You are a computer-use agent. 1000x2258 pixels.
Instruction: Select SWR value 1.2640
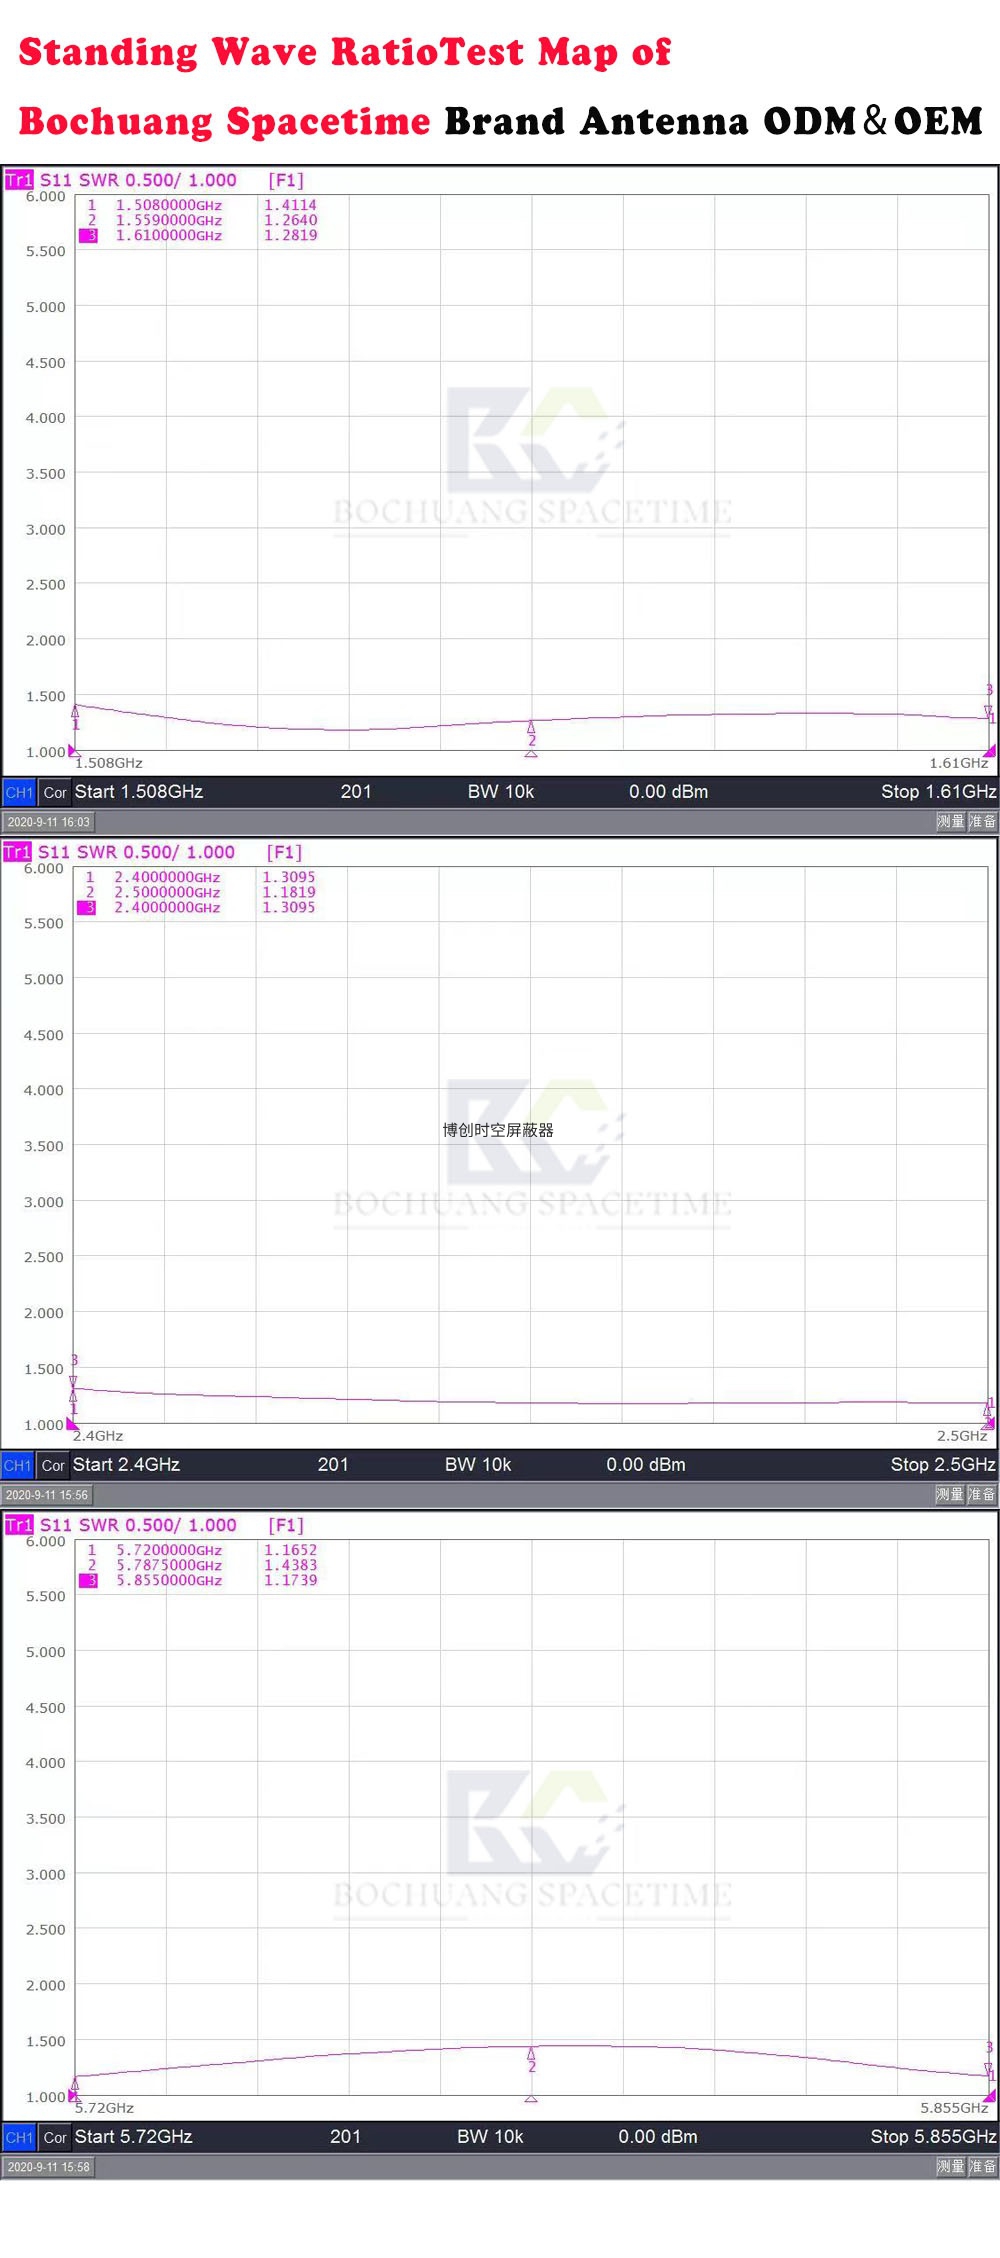tap(290, 220)
